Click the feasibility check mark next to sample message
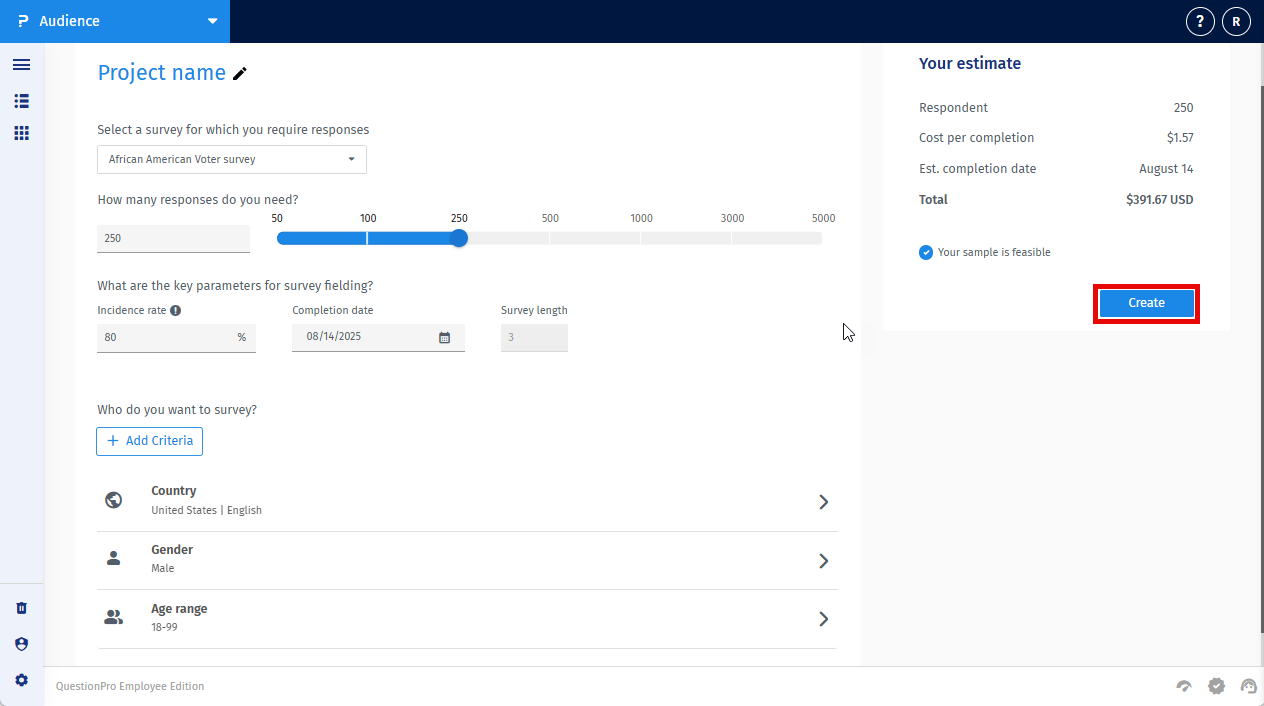This screenshot has width=1264, height=706. click(x=926, y=252)
